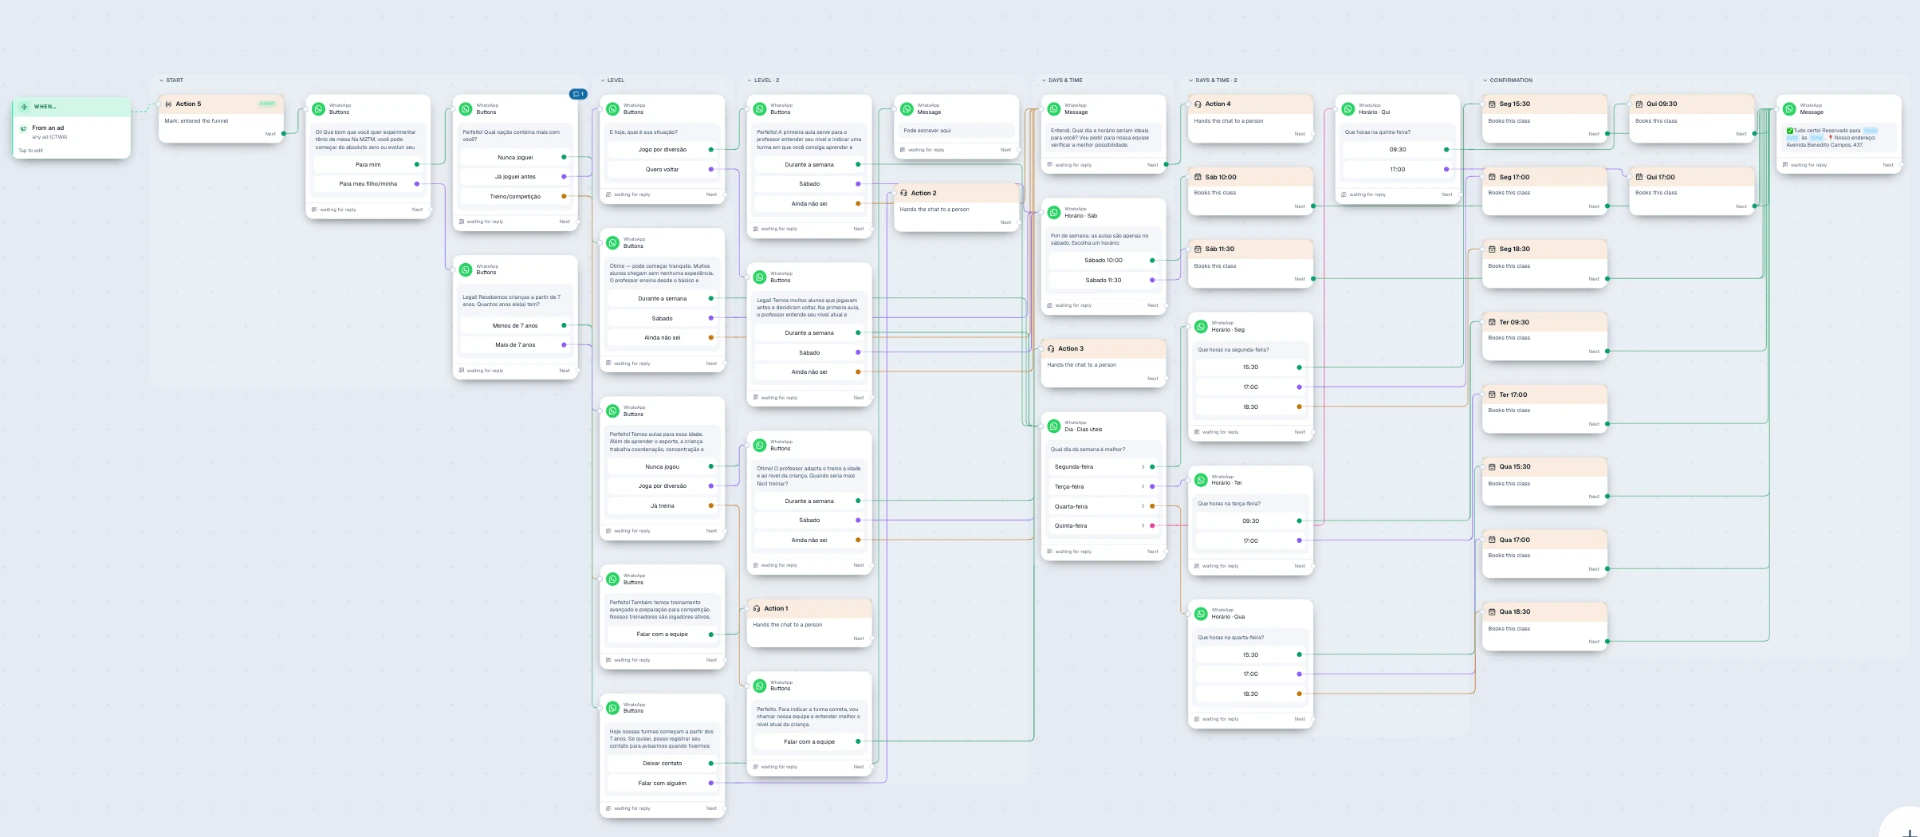
Task: Click the trigger icon in the WHEN header
Action: tap(24, 107)
